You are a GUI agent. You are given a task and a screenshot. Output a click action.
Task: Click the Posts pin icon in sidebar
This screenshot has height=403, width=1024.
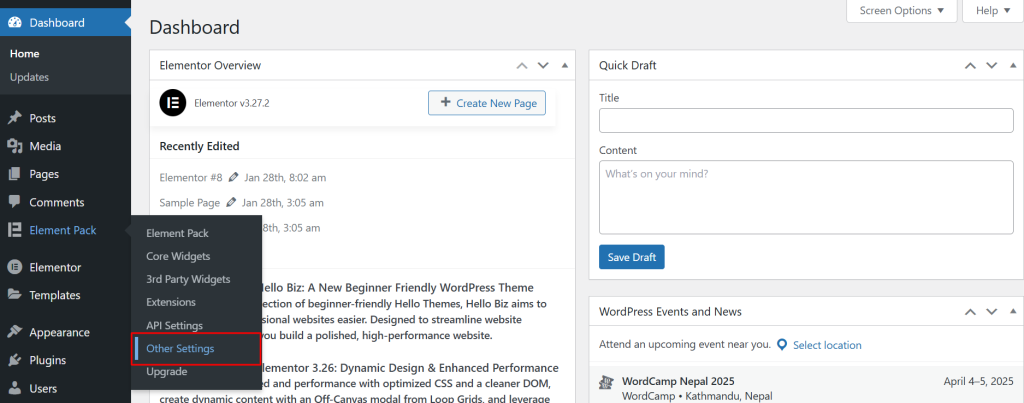15,118
